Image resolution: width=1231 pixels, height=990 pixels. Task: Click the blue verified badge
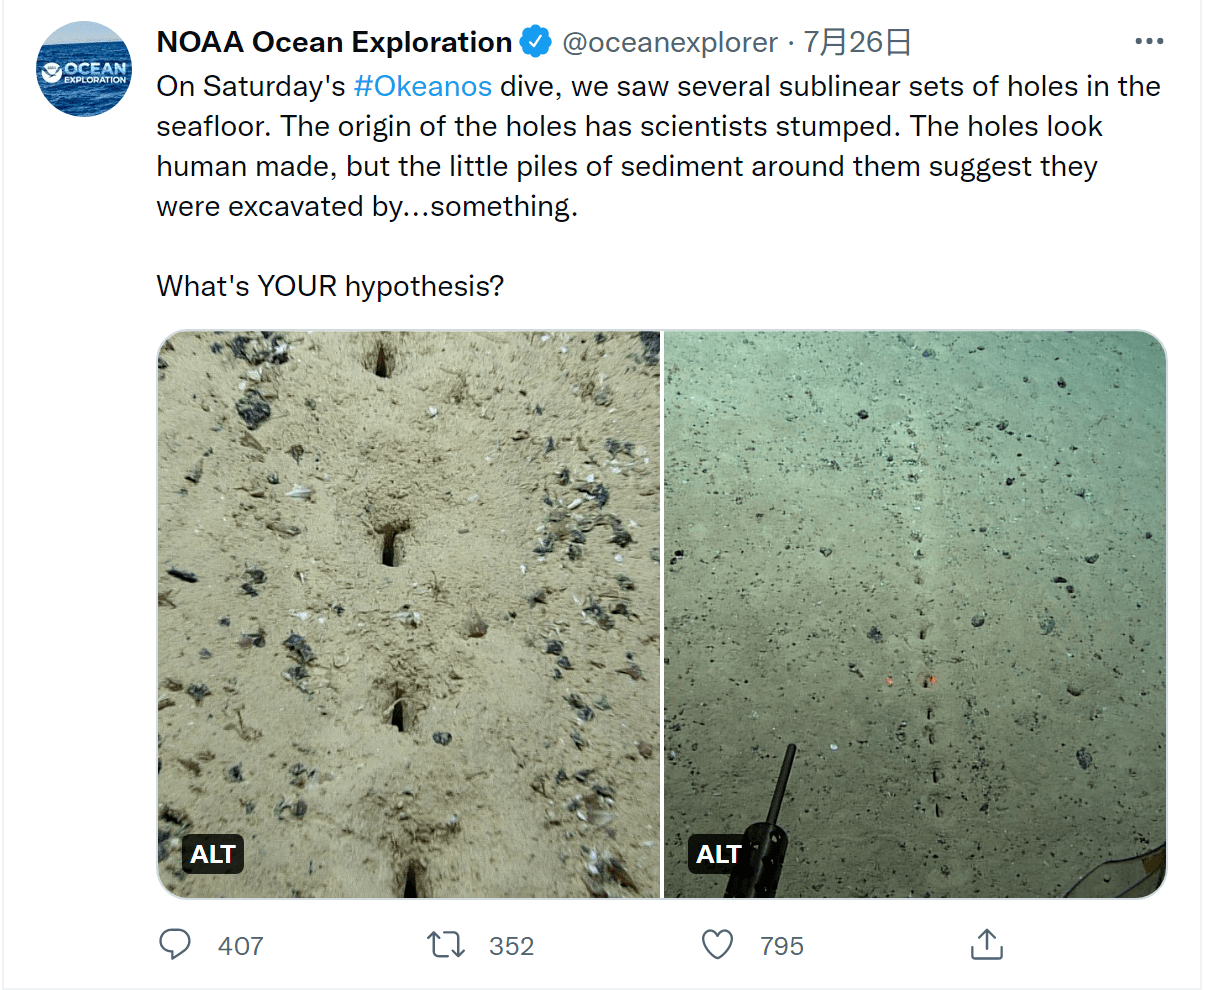[537, 42]
